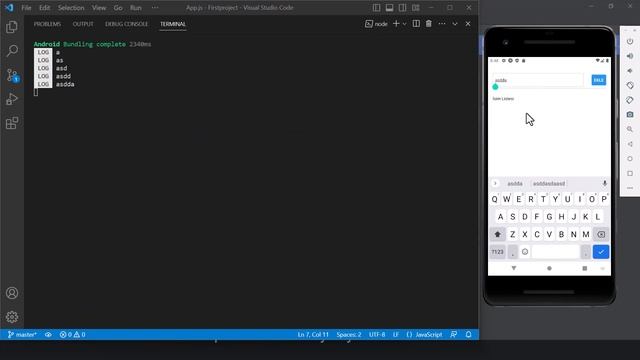Open notifications bell in status bar
The image size is (640, 360).
point(469,334)
